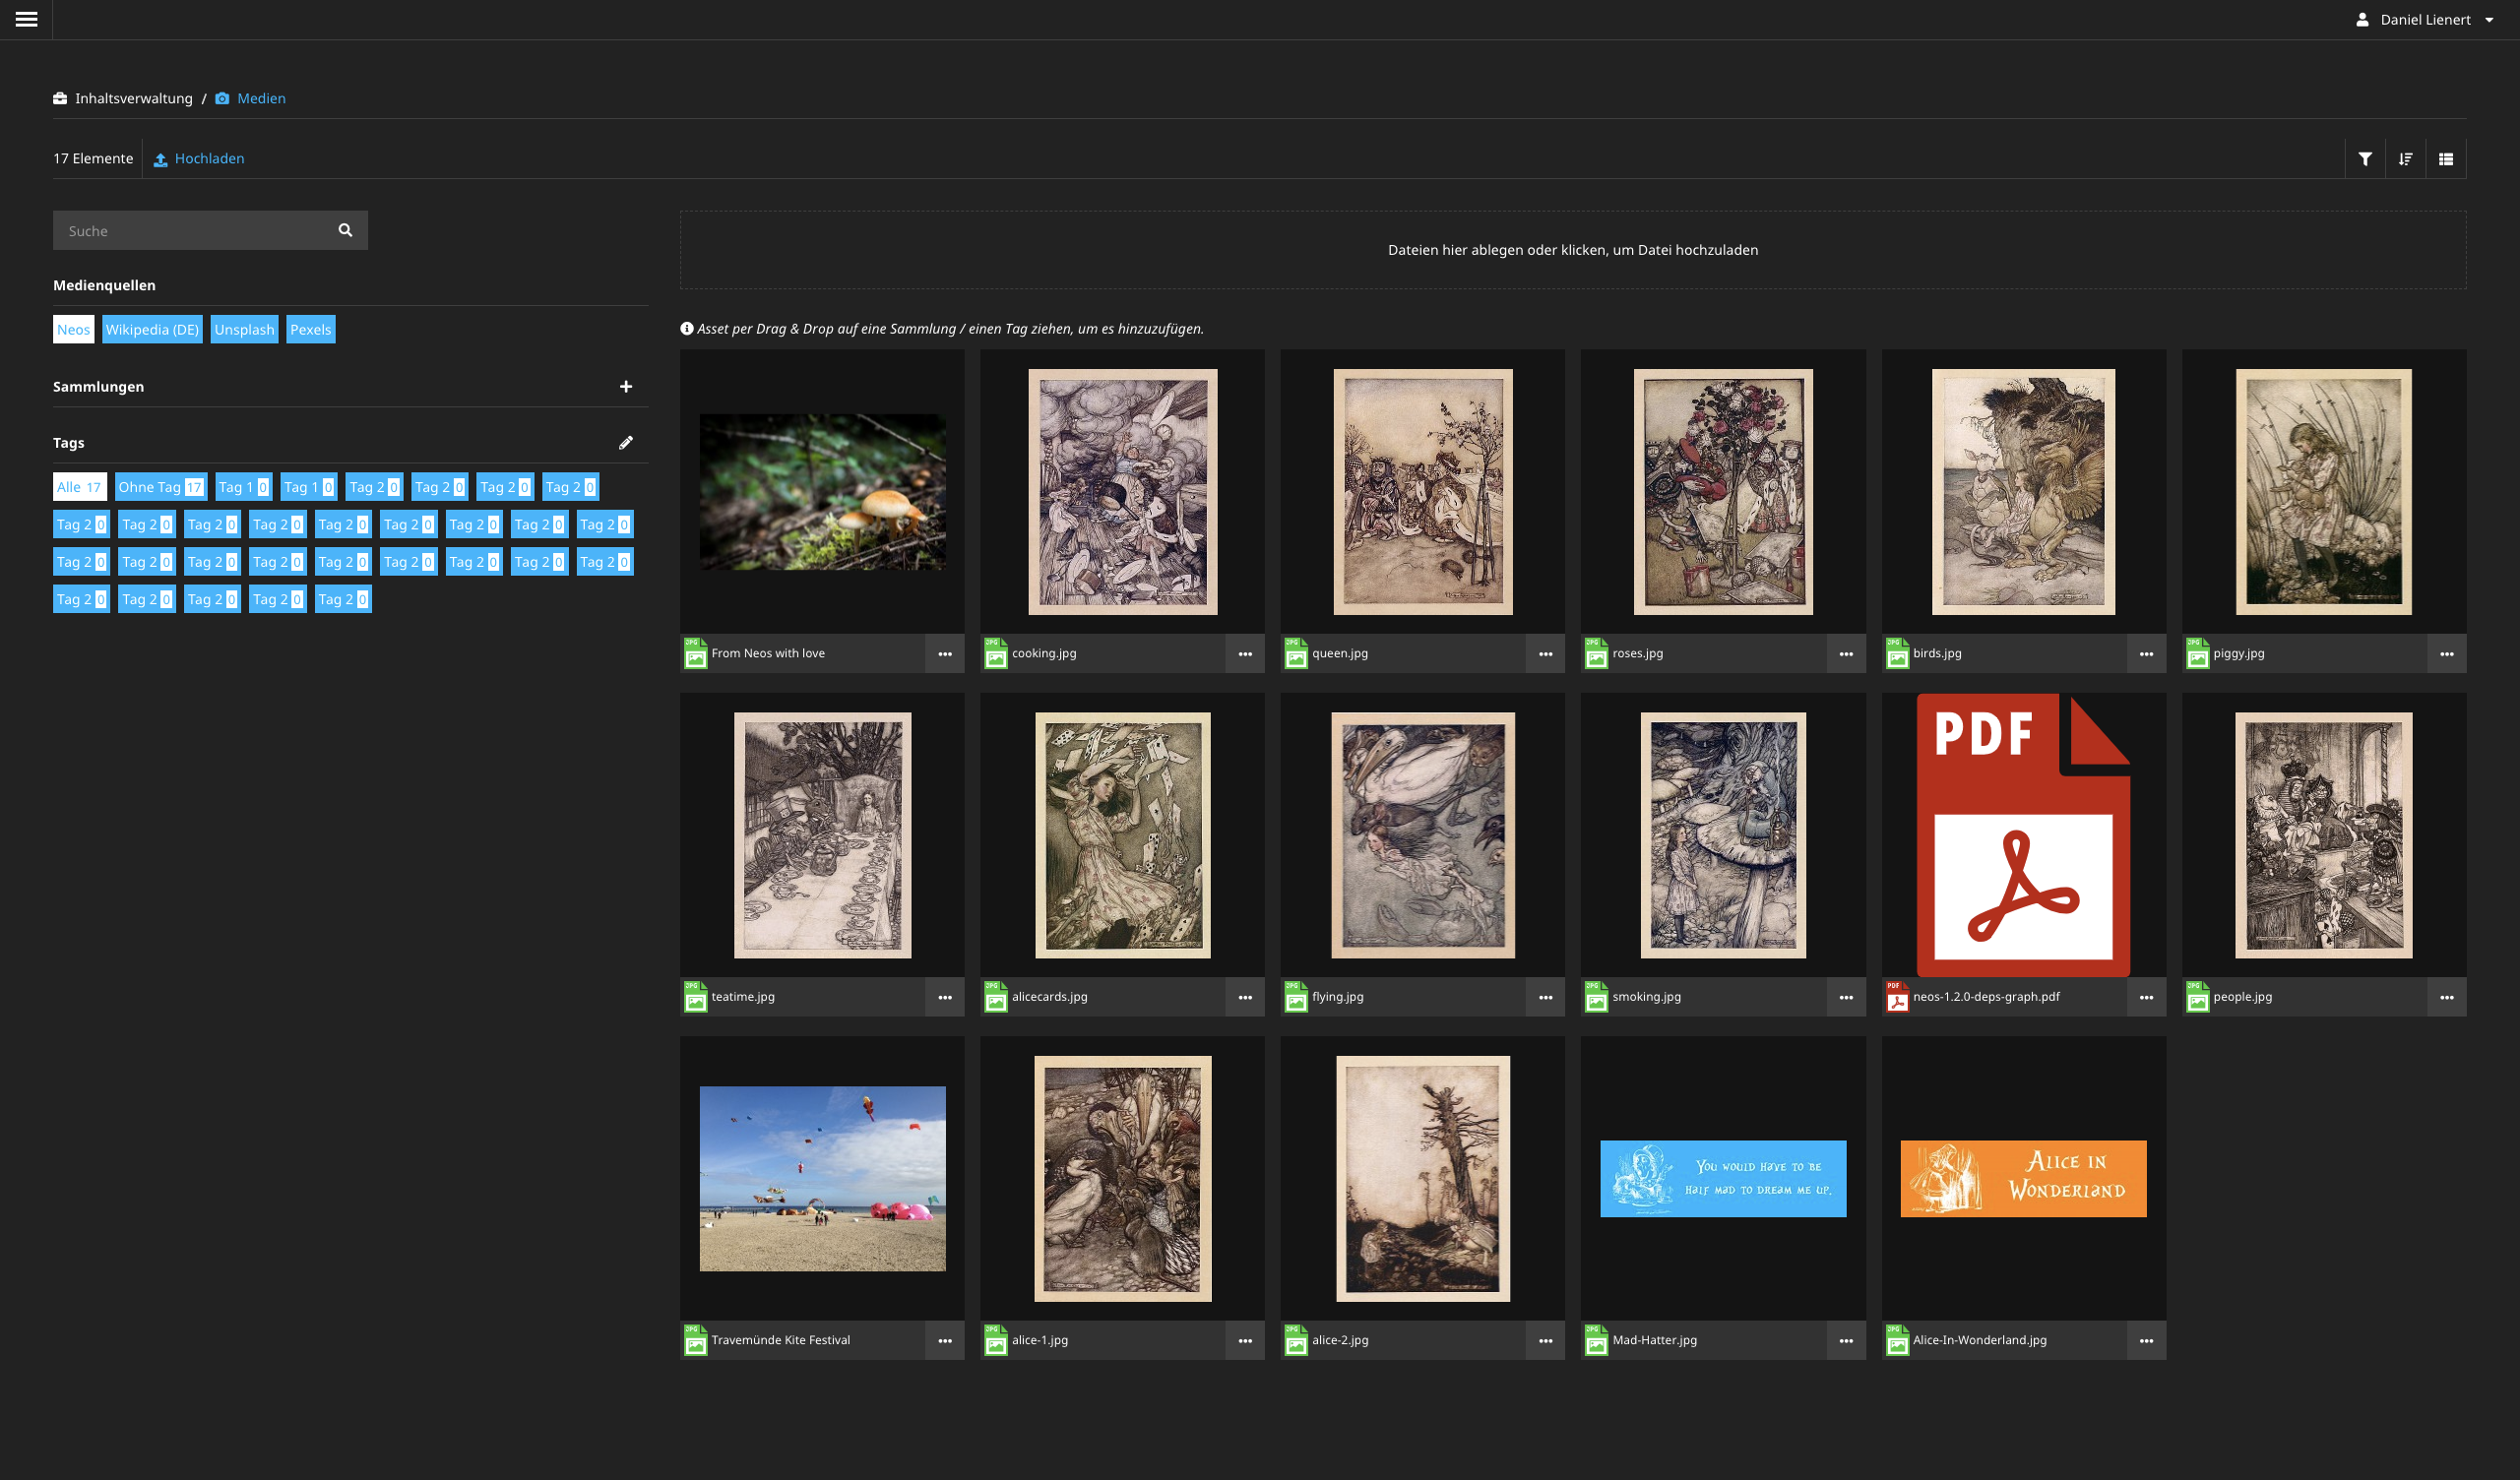Click the alice-2.jpg file name
This screenshot has height=1480, width=2520.
1340,1341
